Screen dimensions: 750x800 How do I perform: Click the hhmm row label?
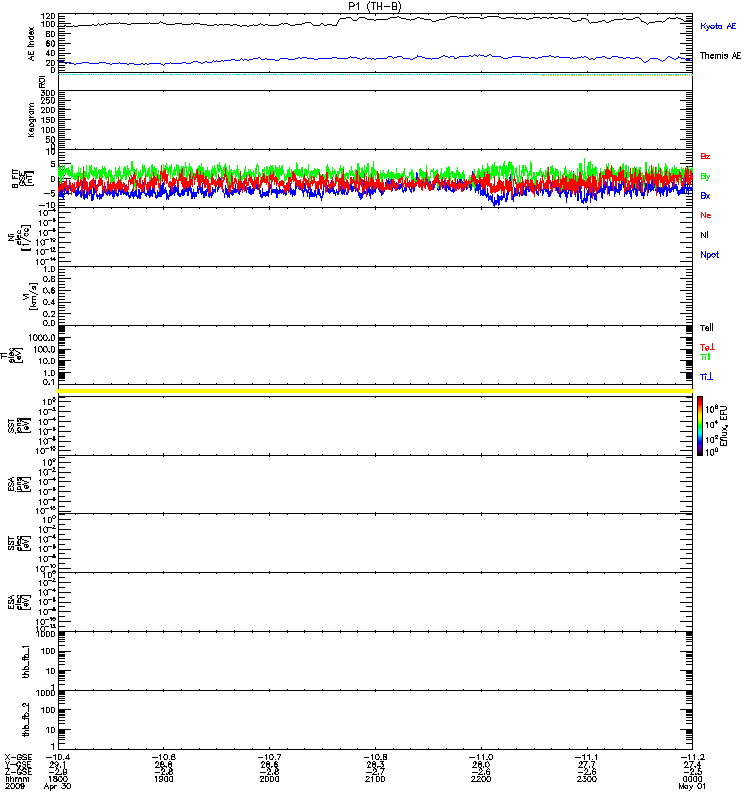pyautogui.click(x=17, y=779)
